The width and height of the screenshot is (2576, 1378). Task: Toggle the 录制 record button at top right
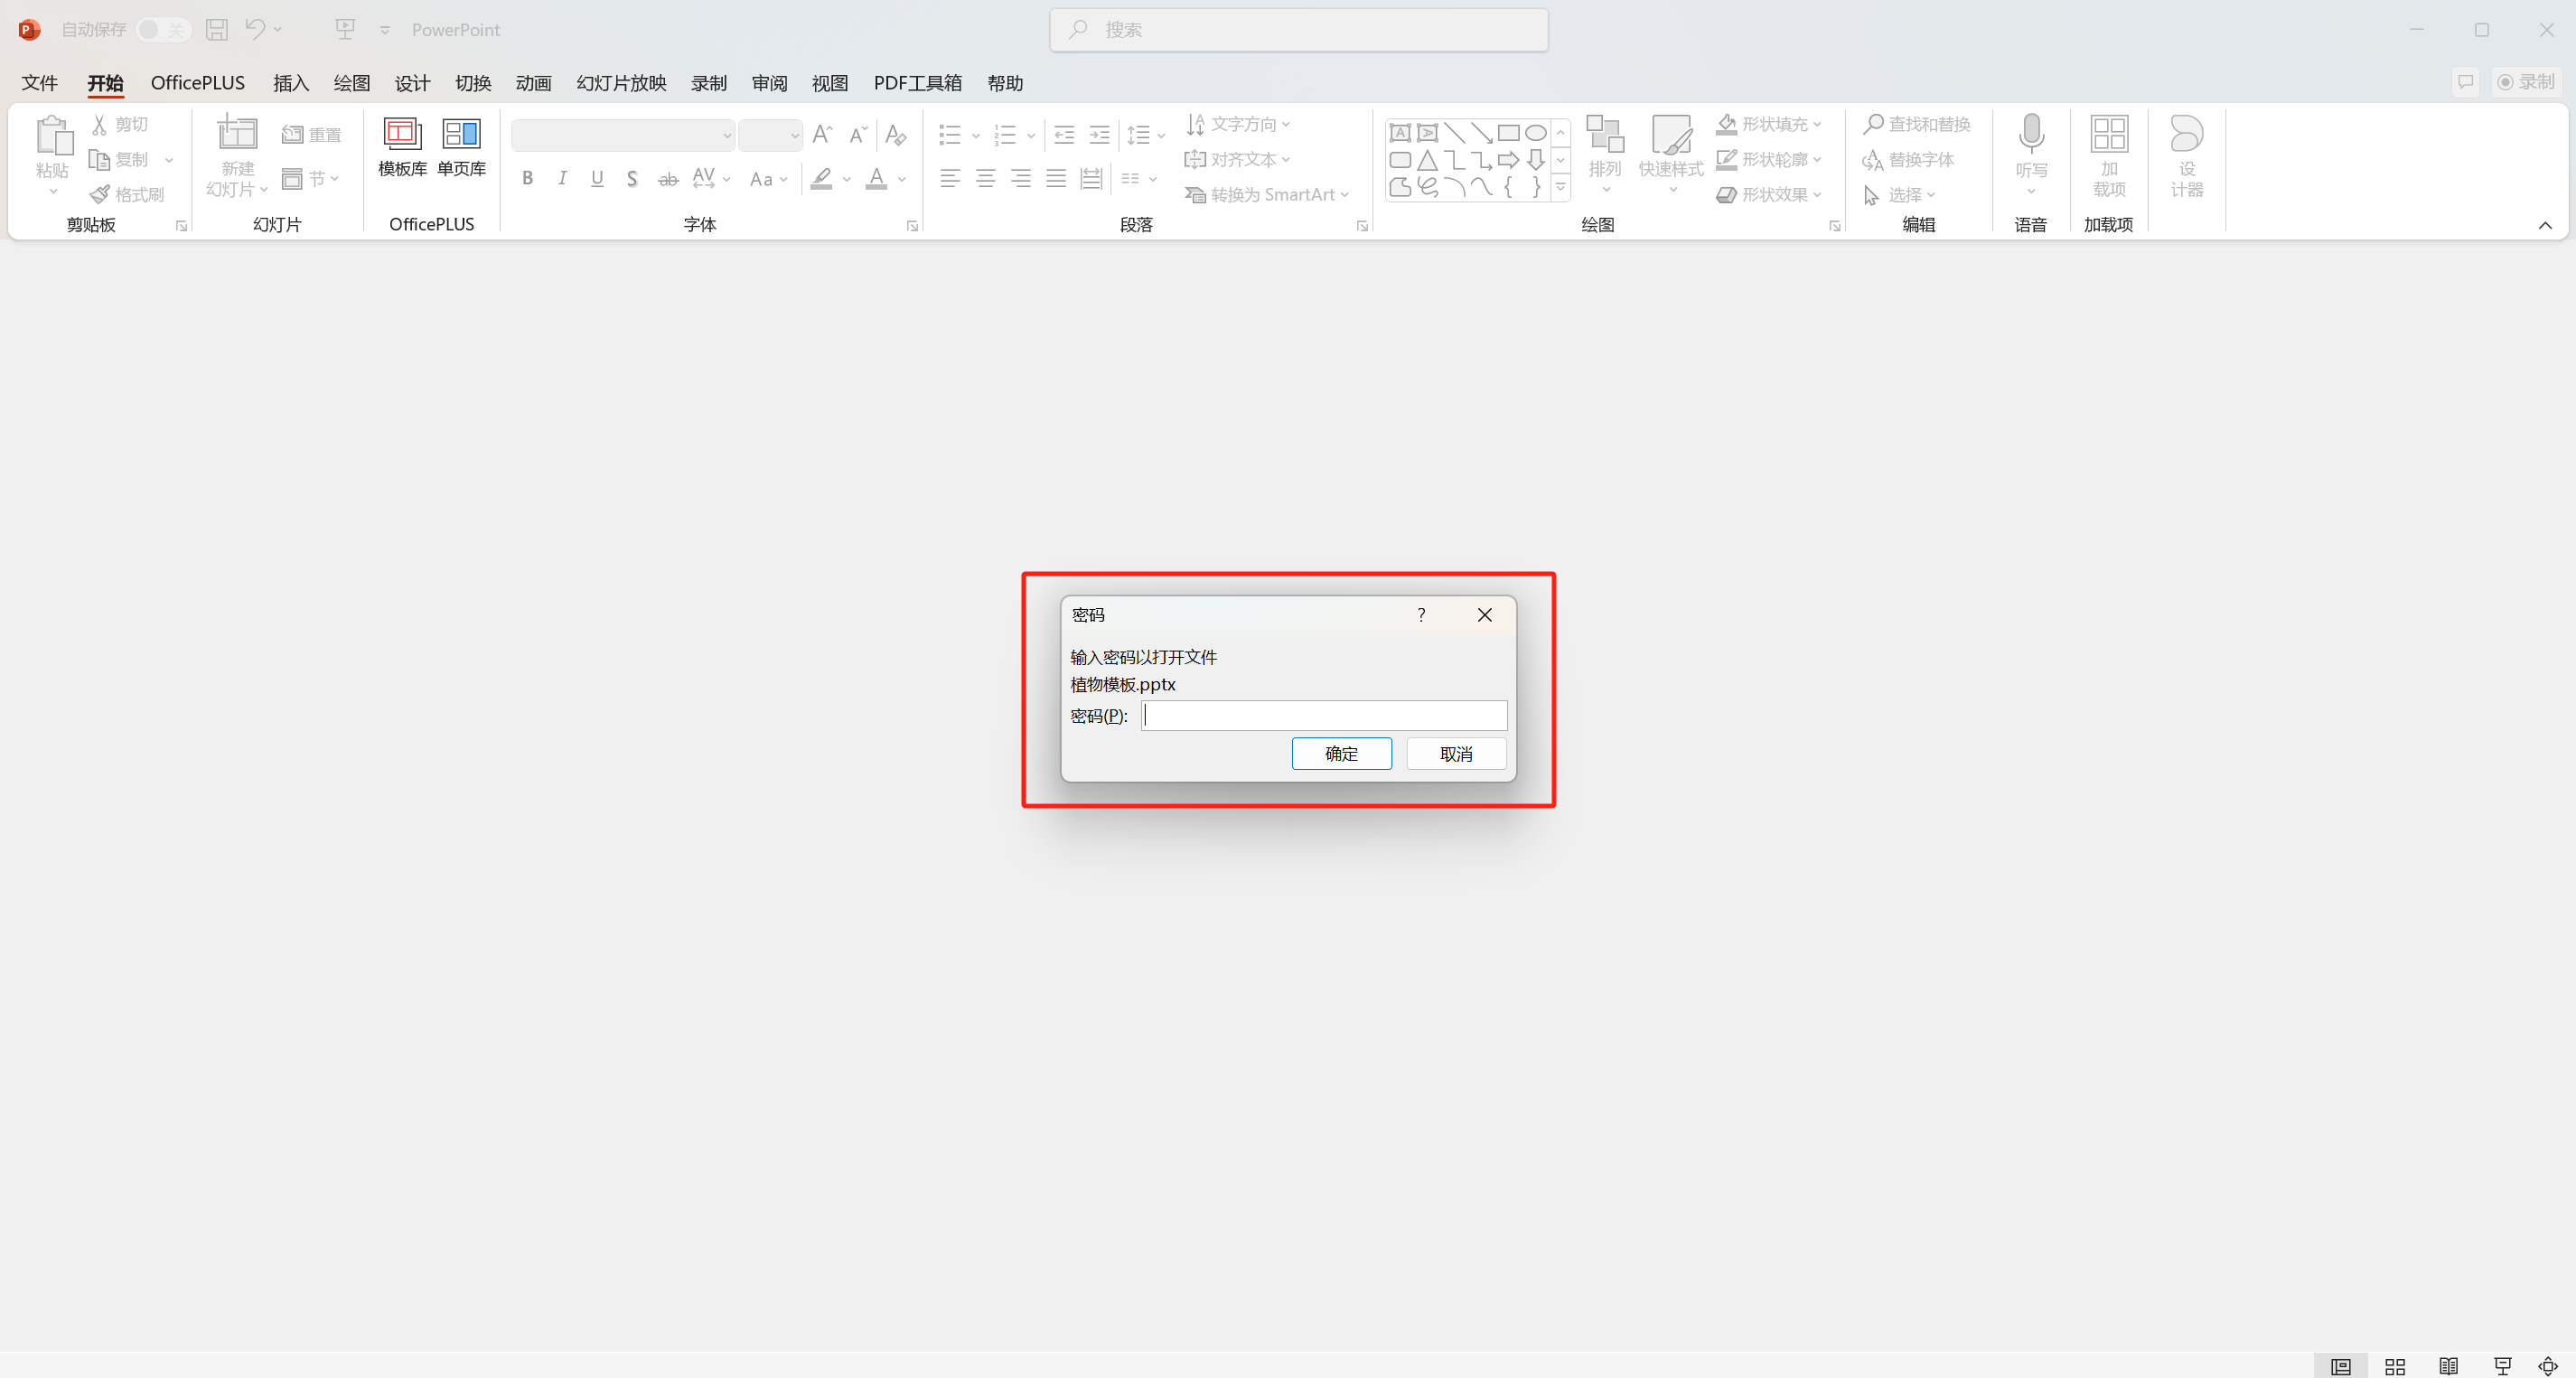(x=2526, y=82)
